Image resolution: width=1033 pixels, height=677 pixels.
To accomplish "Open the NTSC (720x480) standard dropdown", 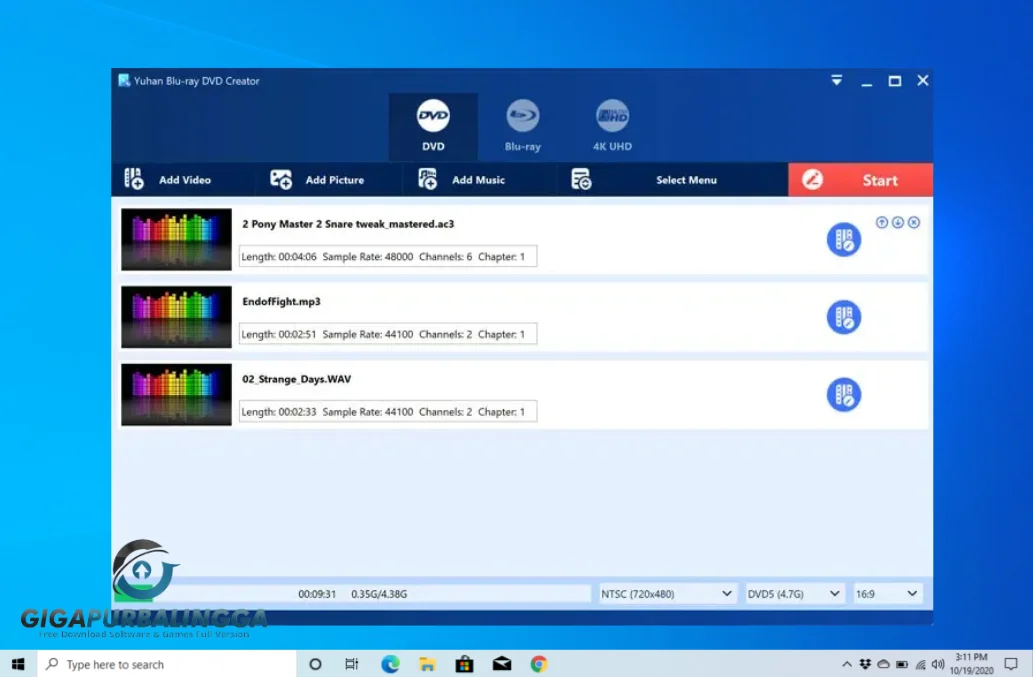I will [667, 594].
